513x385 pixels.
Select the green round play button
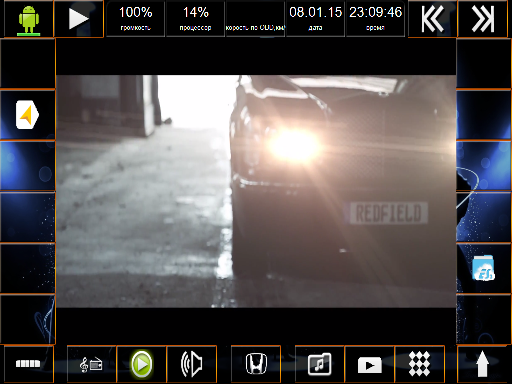142,364
